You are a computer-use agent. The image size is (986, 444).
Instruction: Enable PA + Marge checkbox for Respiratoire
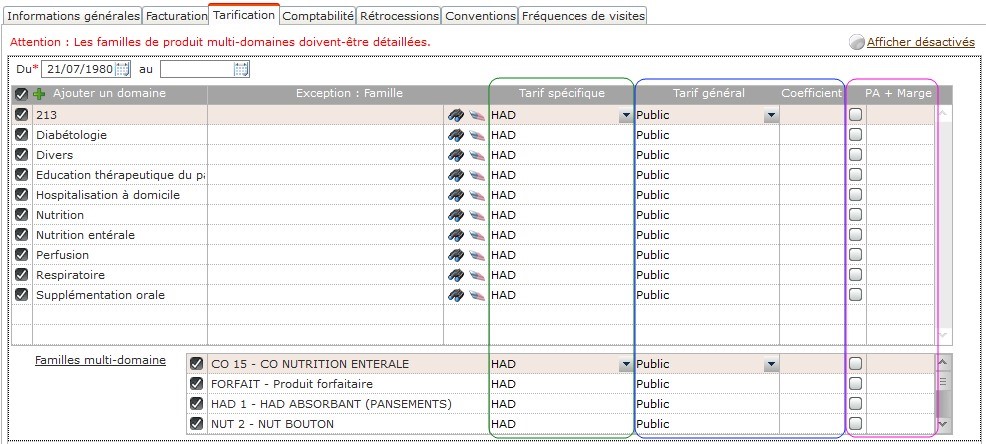(855, 275)
